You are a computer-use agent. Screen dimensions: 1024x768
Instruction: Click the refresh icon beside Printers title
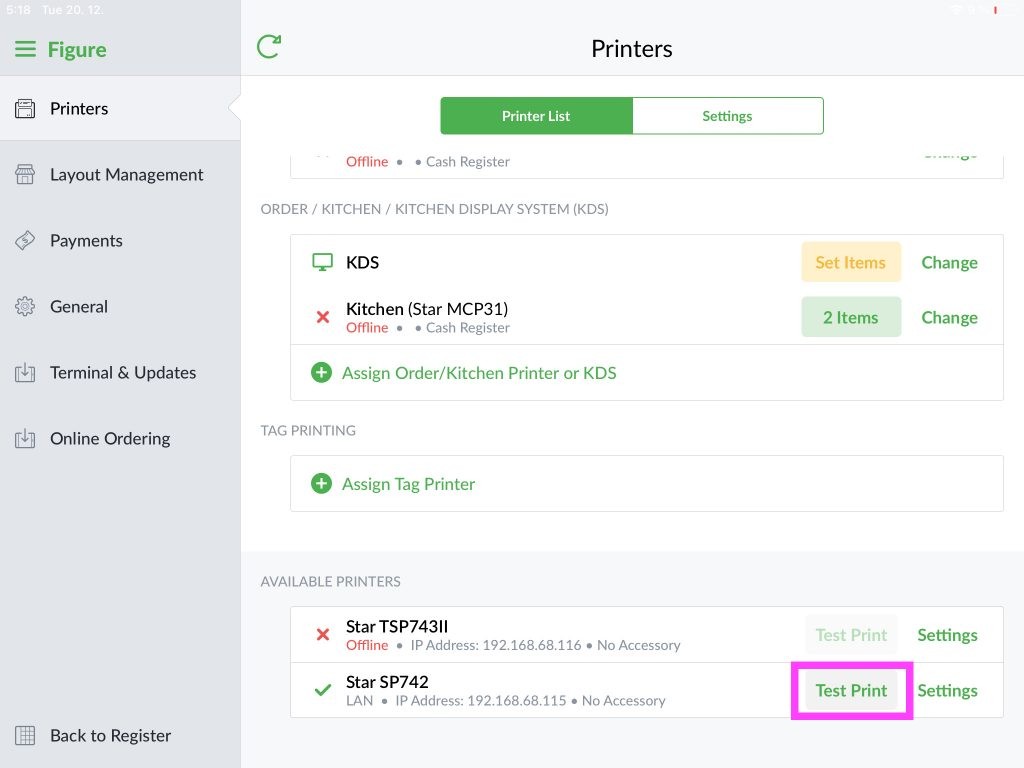268,47
